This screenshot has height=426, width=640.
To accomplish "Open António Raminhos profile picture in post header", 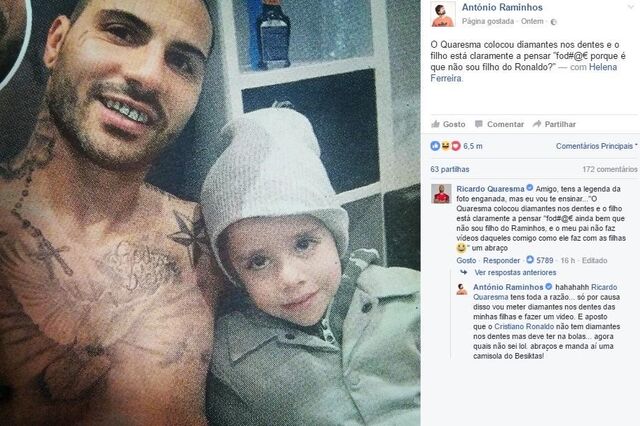I will pyautogui.click(x=443, y=14).
